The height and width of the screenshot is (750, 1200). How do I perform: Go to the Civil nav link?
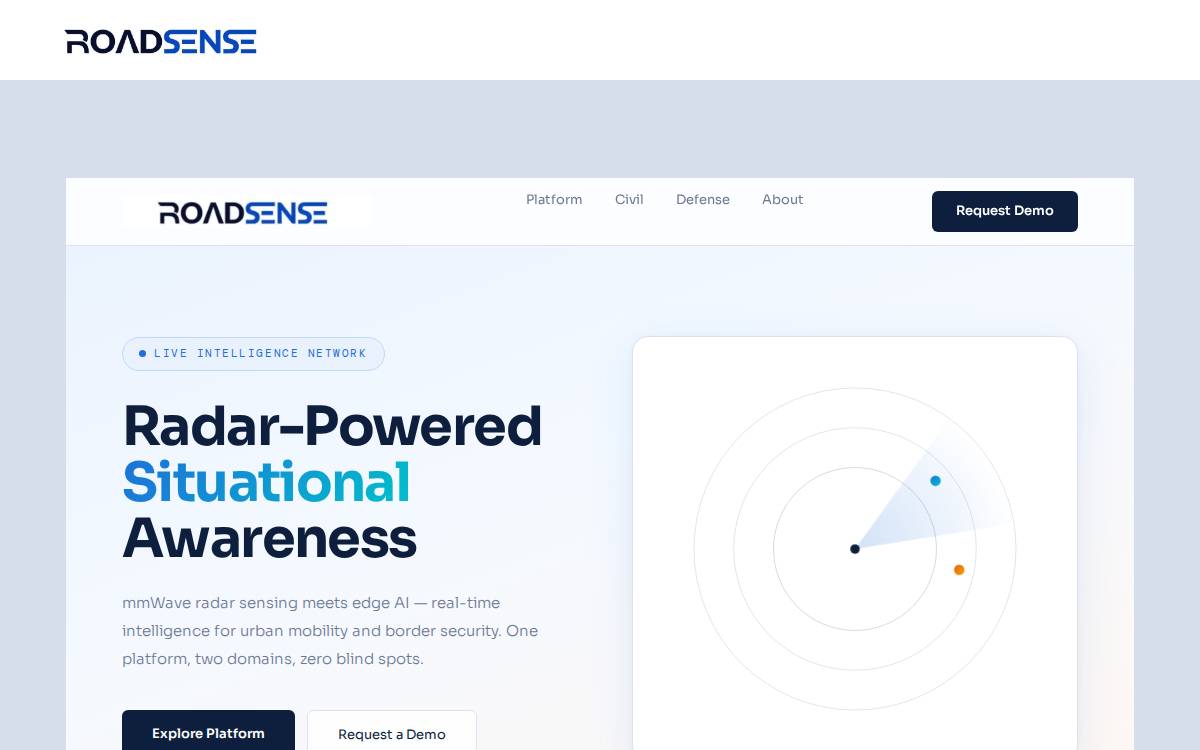tap(629, 199)
